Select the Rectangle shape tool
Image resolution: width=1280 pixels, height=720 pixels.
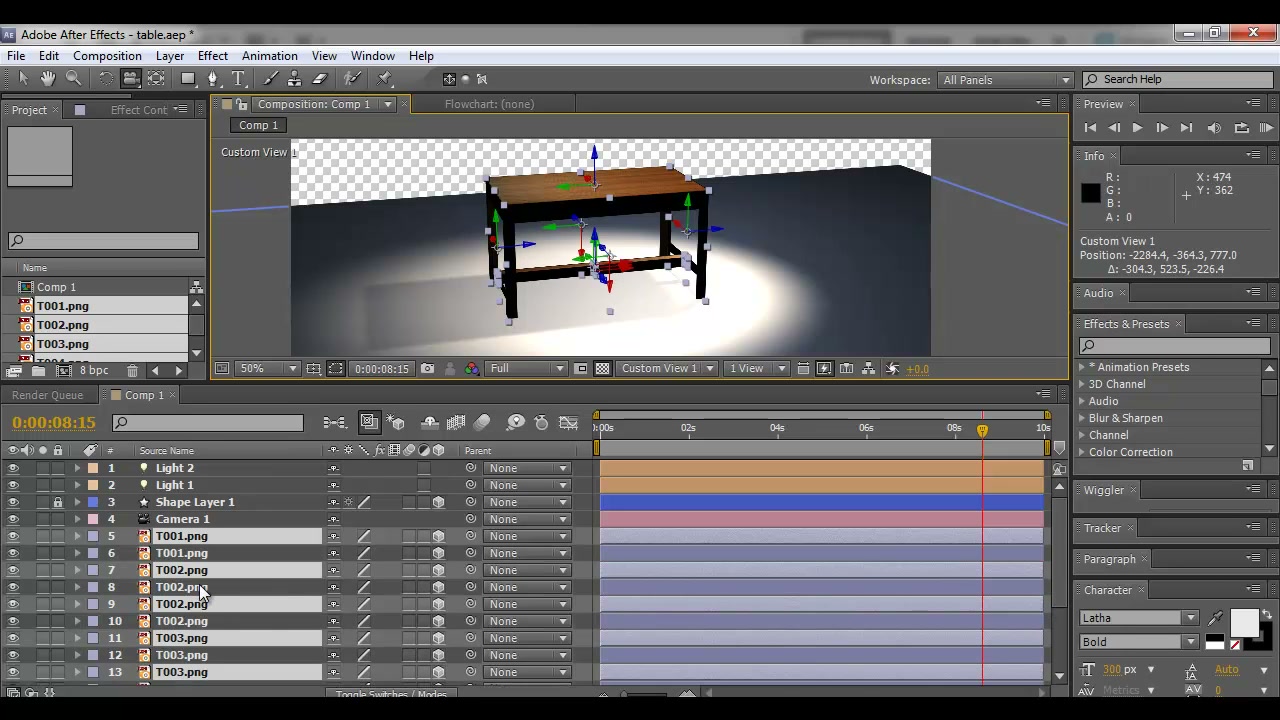click(x=188, y=79)
